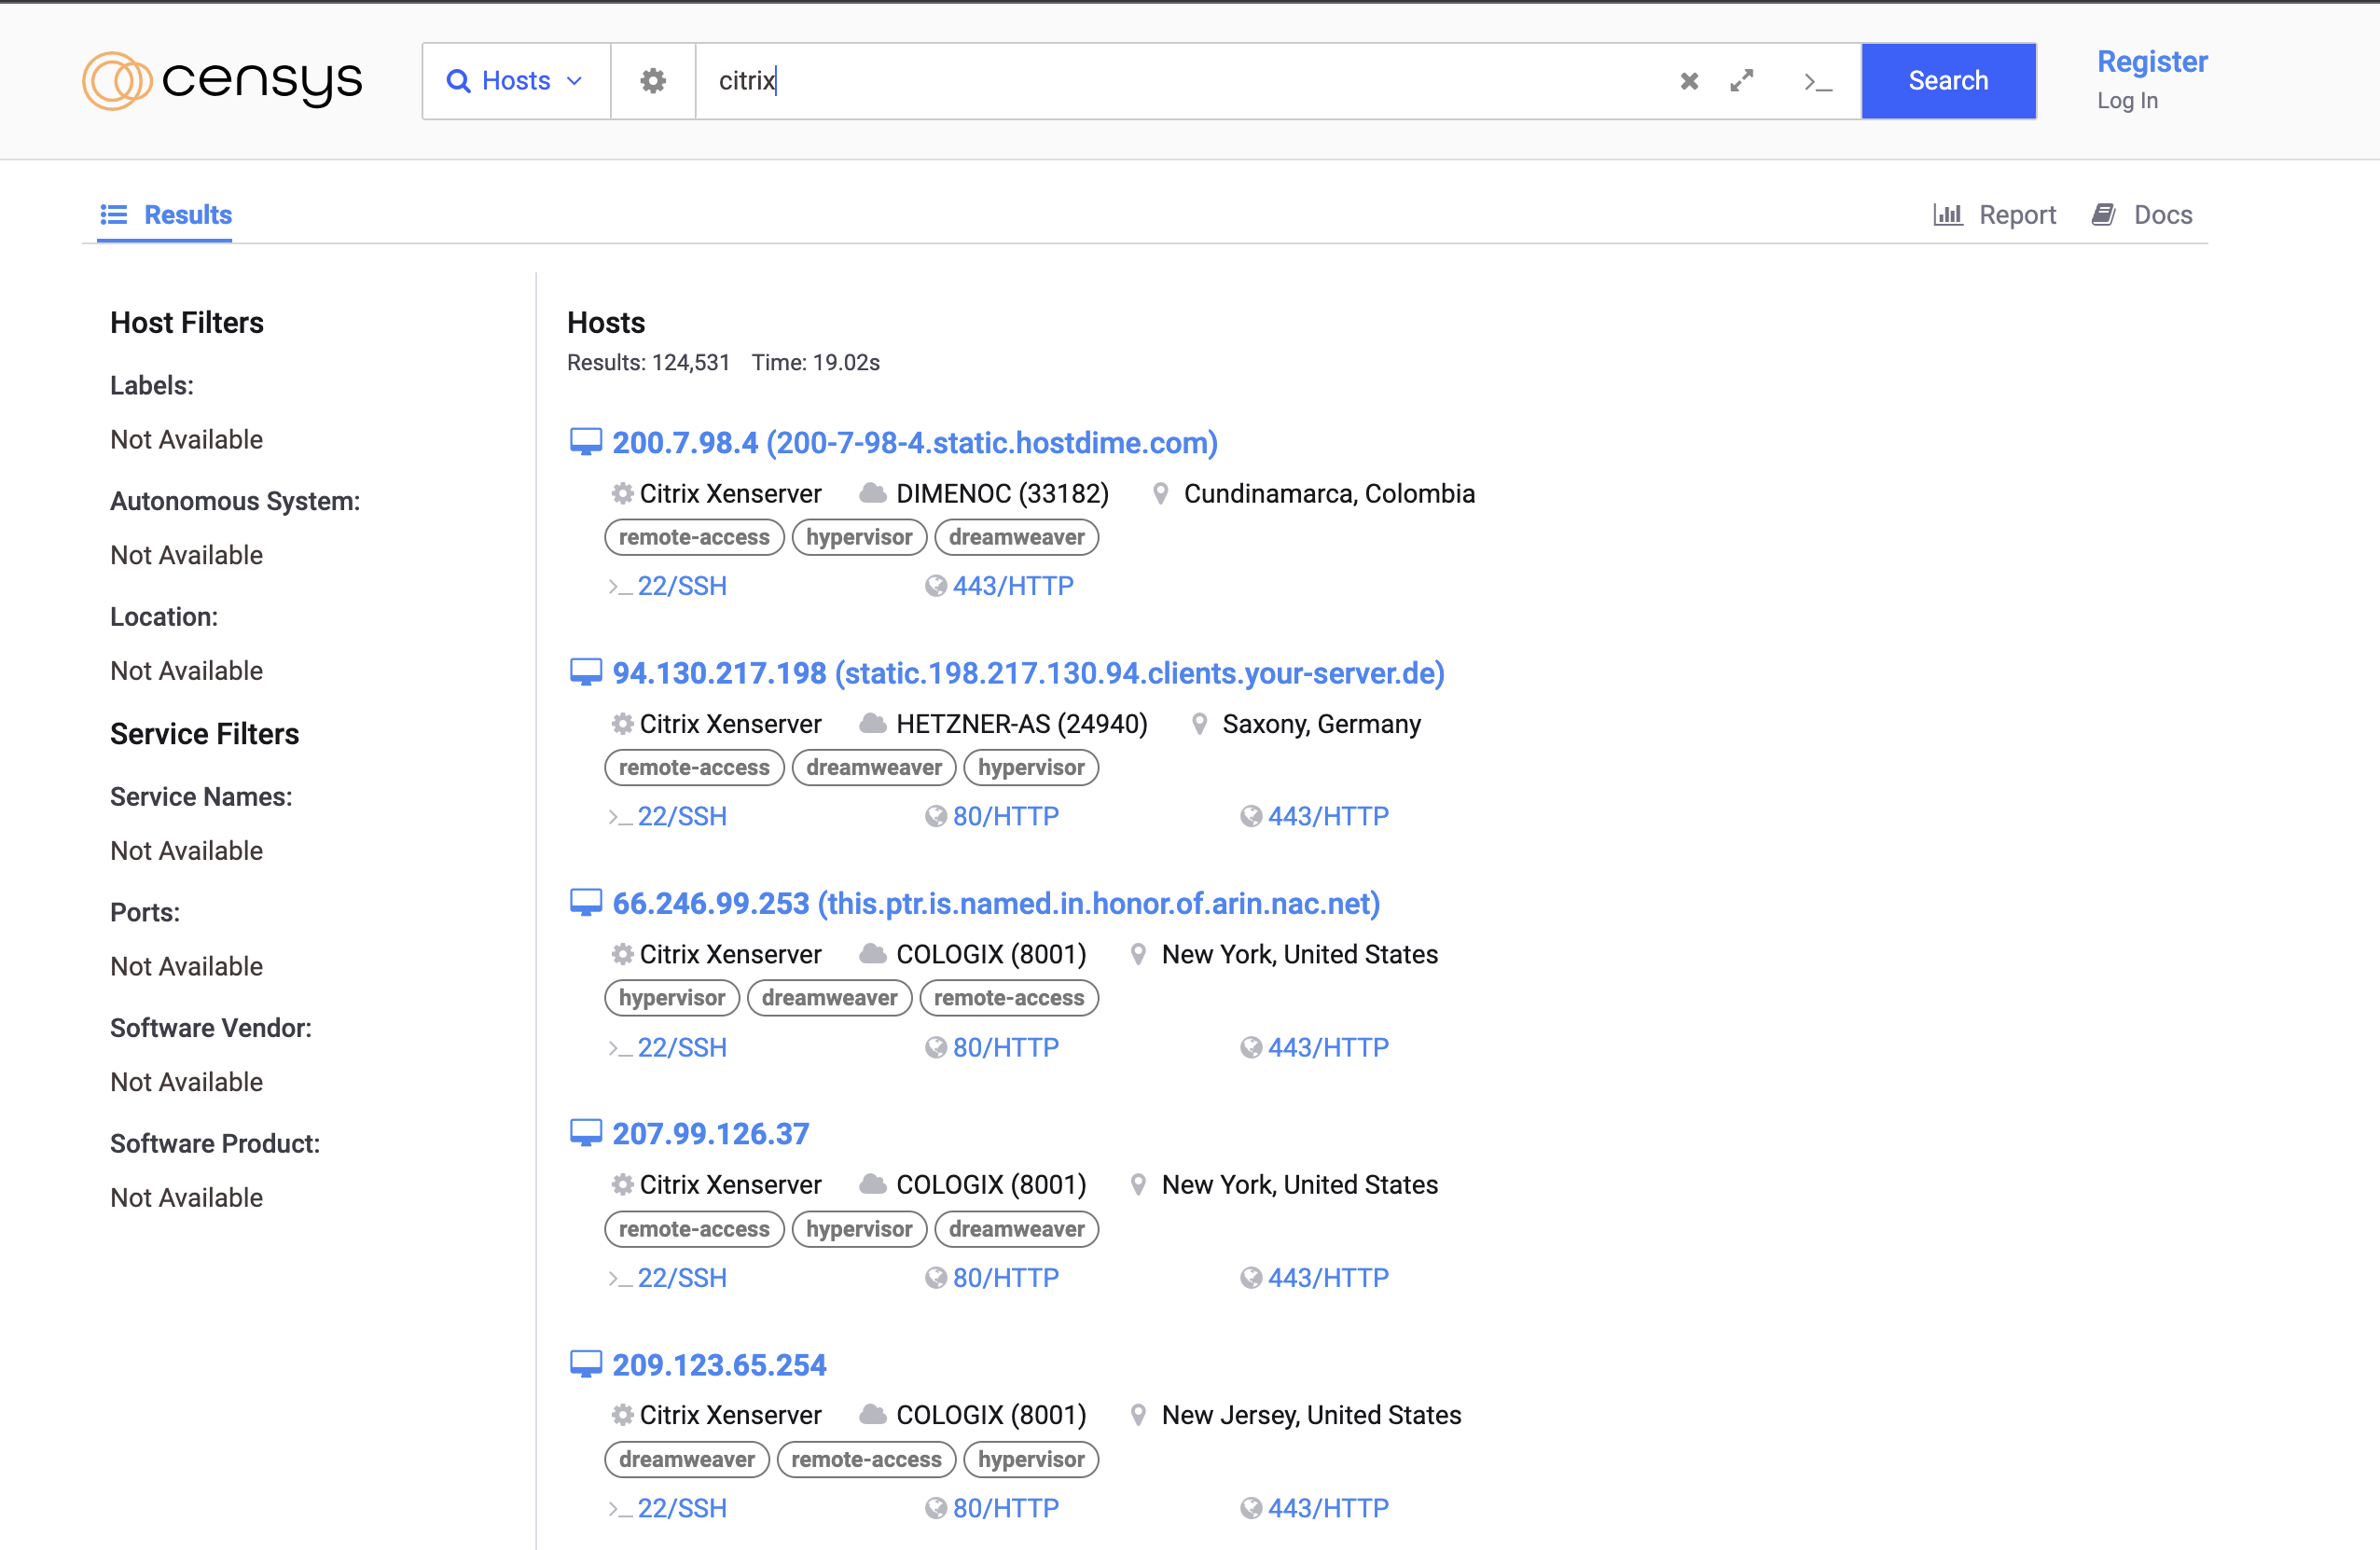
Task: Open 22/SSH service of 200.7.98.4
Action: (x=682, y=586)
